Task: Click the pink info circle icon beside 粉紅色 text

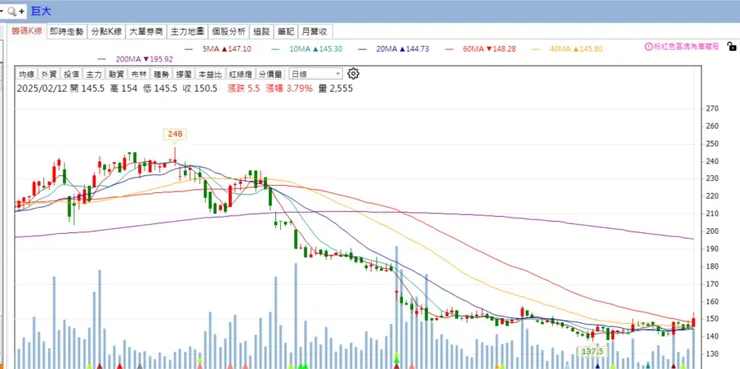Action: tap(648, 46)
